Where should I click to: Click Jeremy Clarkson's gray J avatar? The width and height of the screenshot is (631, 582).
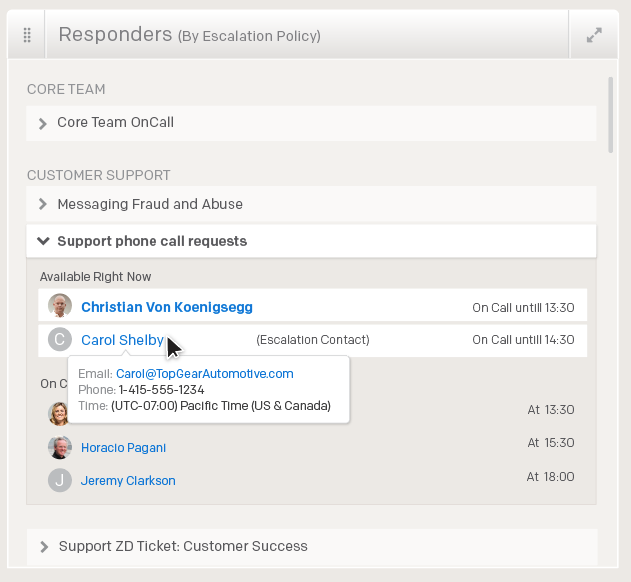[x=60, y=480]
